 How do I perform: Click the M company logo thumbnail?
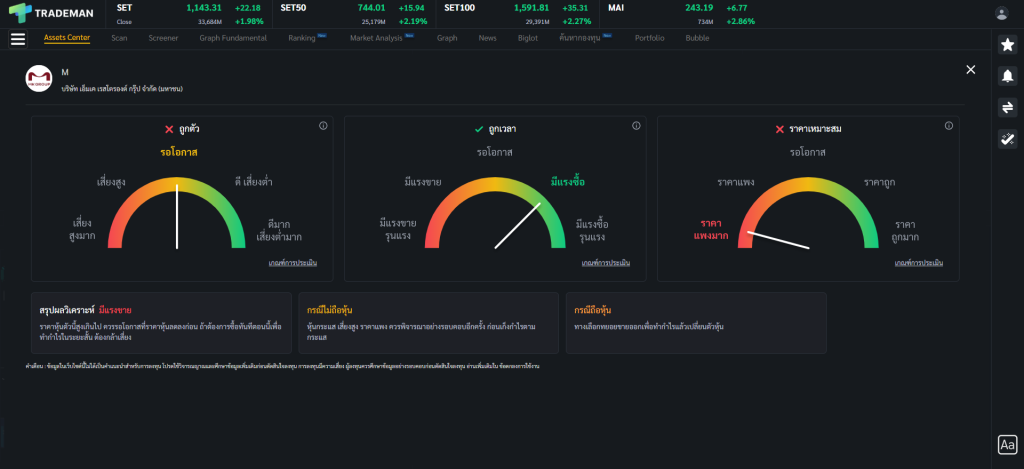pyautogui.click(x=39, y=79)
